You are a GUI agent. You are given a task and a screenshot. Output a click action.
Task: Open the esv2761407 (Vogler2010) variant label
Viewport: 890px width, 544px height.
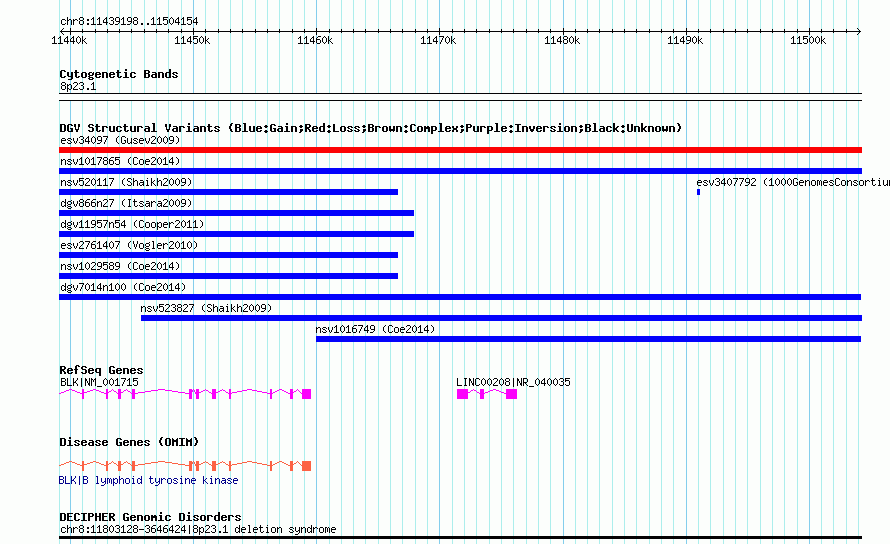[x=129, y=245]
